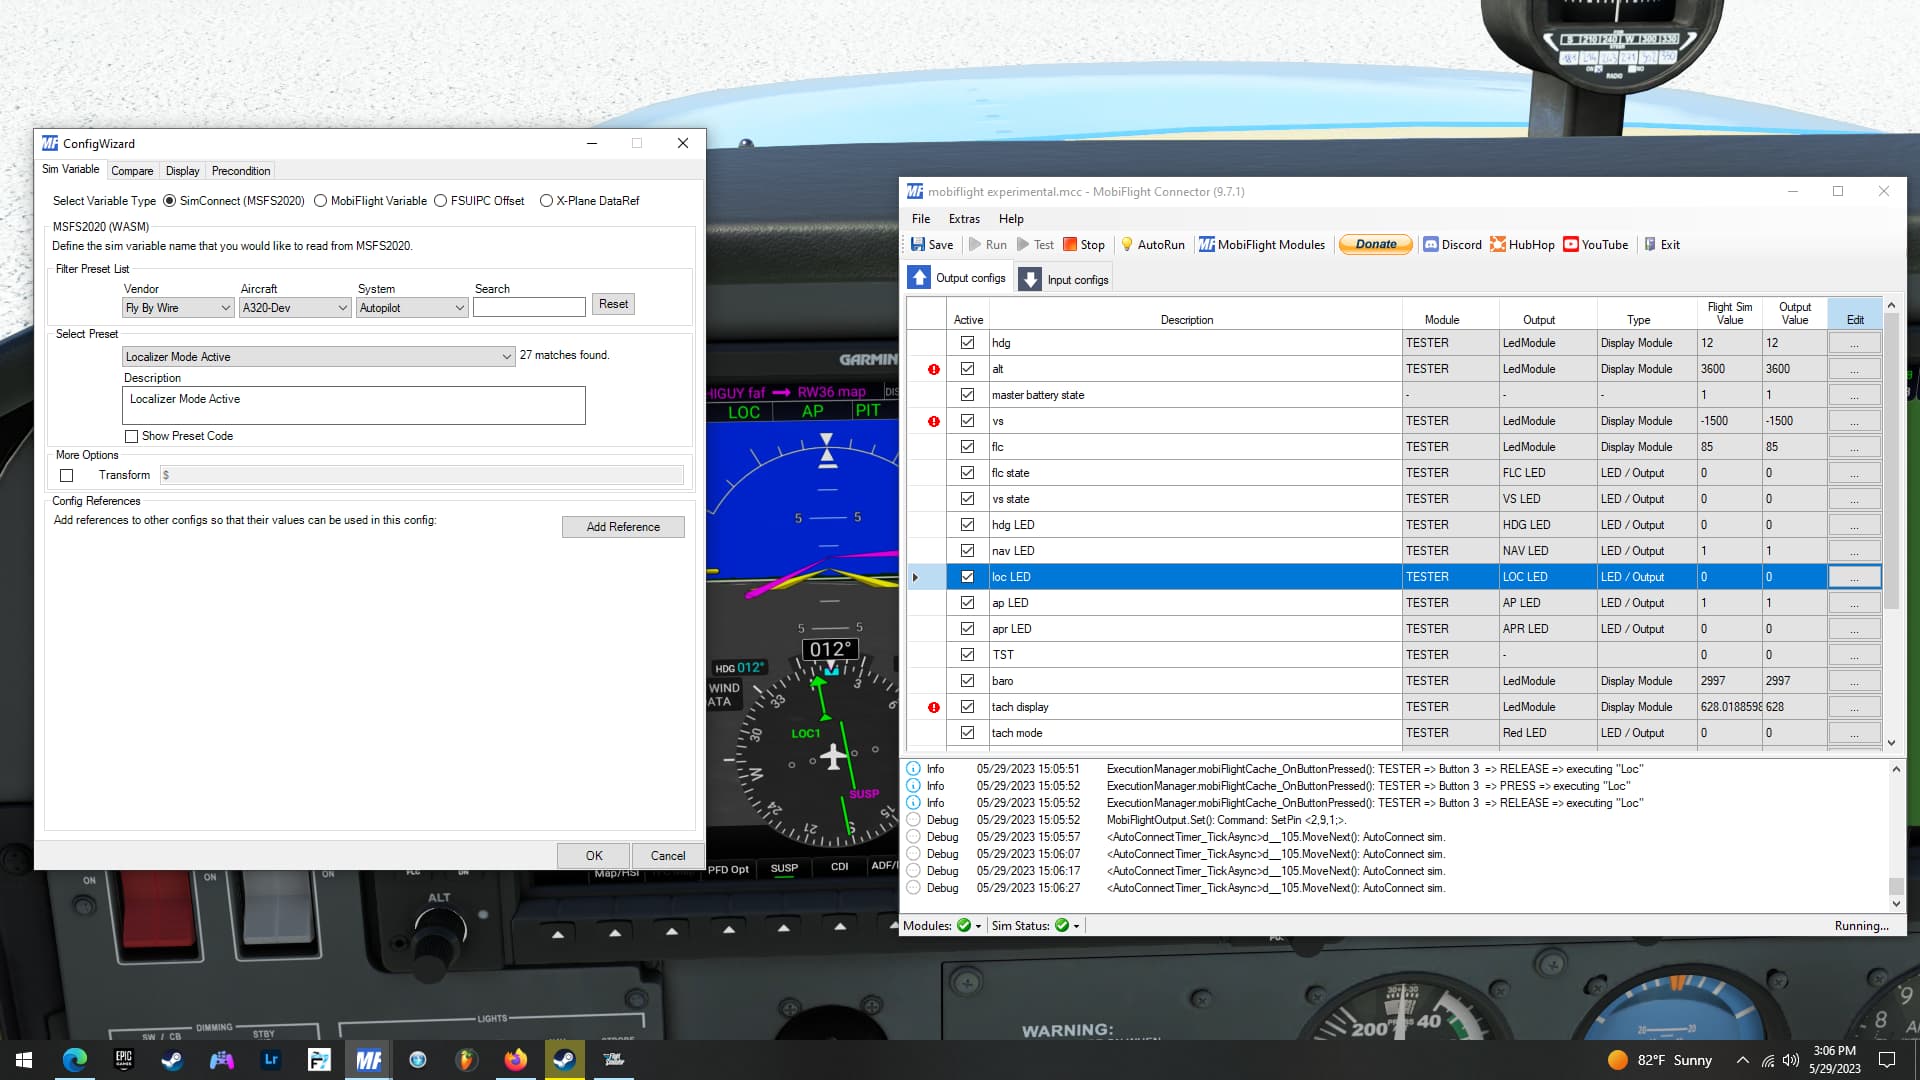
Task: Click edit button for hdg row
Action: point(1855,343)
